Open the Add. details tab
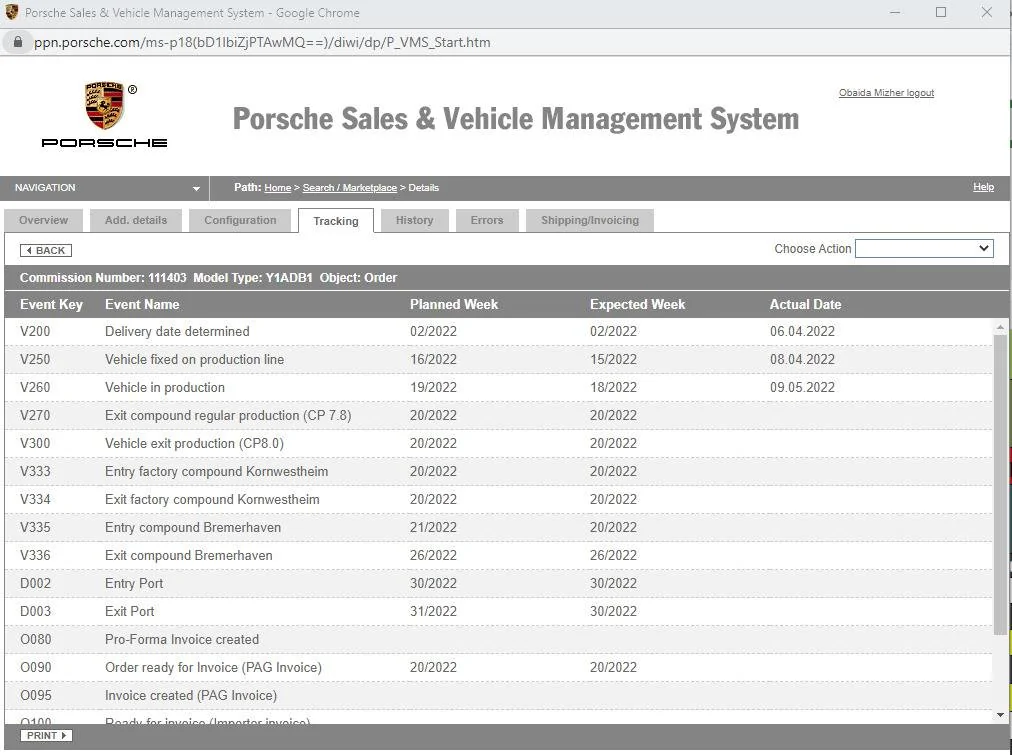The image size is (1012, 755). 136,220
